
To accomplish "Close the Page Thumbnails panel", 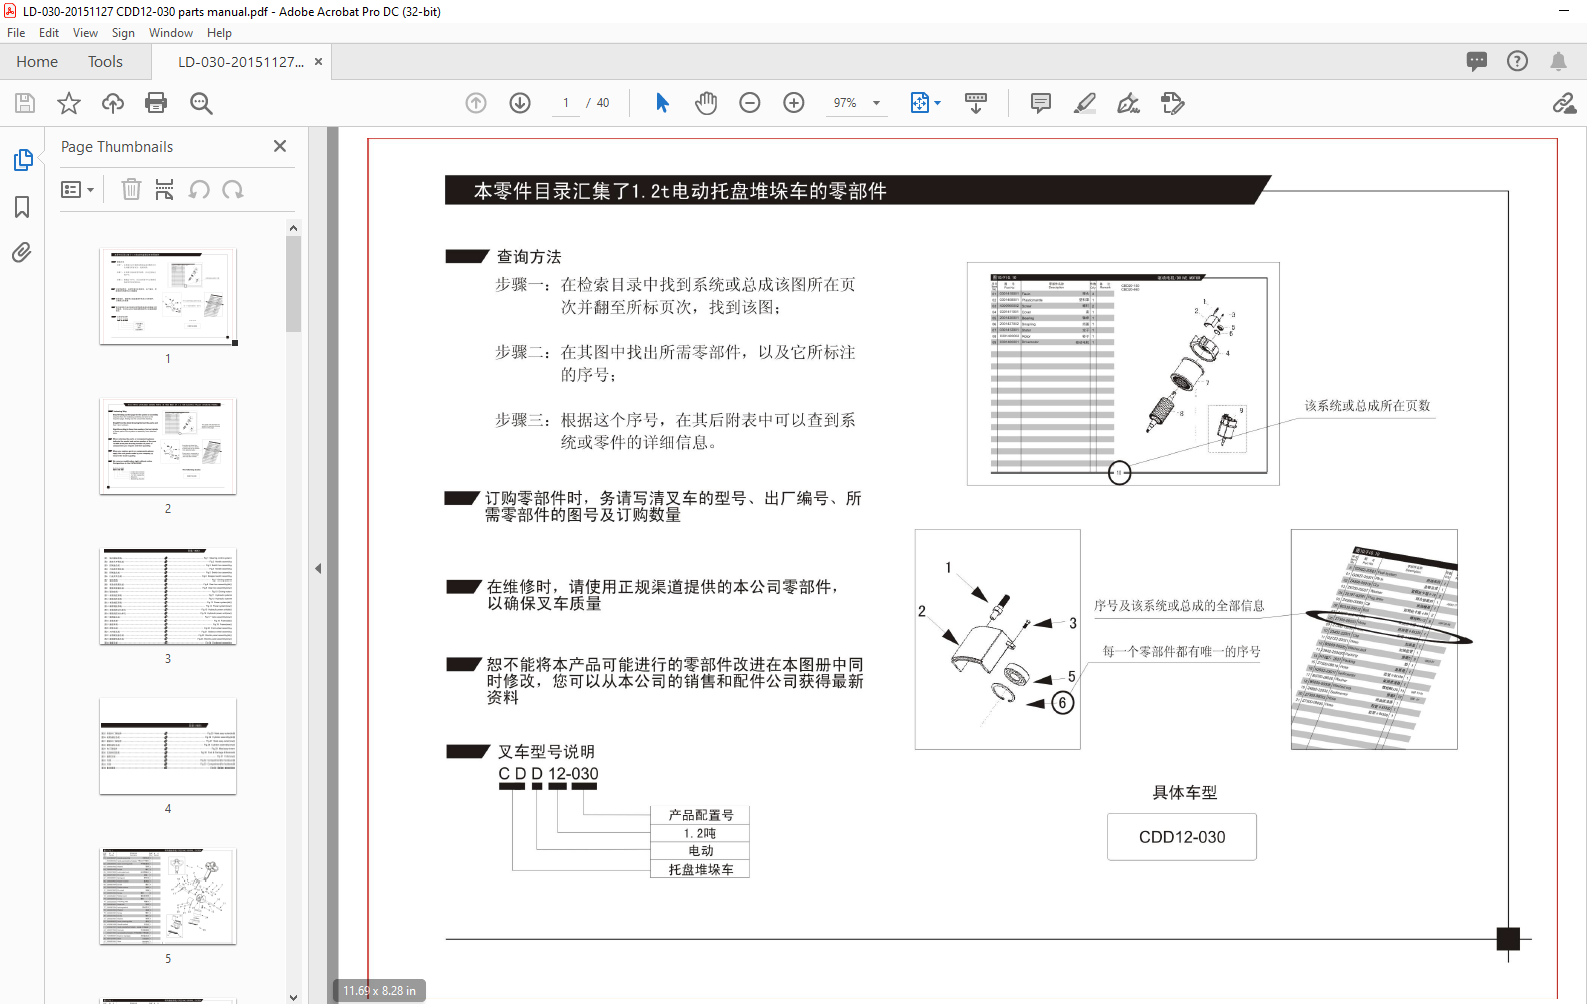I will (280, 146).
